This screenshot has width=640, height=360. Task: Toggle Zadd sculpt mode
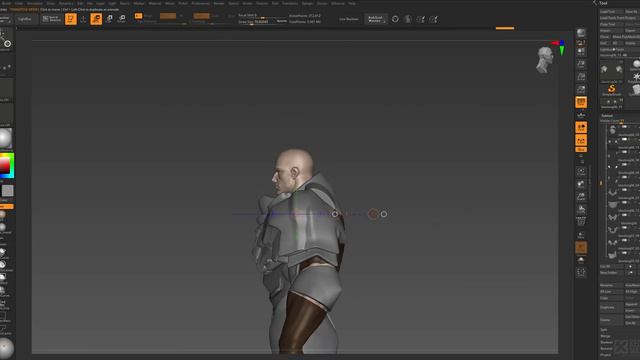tap(201, 16)
